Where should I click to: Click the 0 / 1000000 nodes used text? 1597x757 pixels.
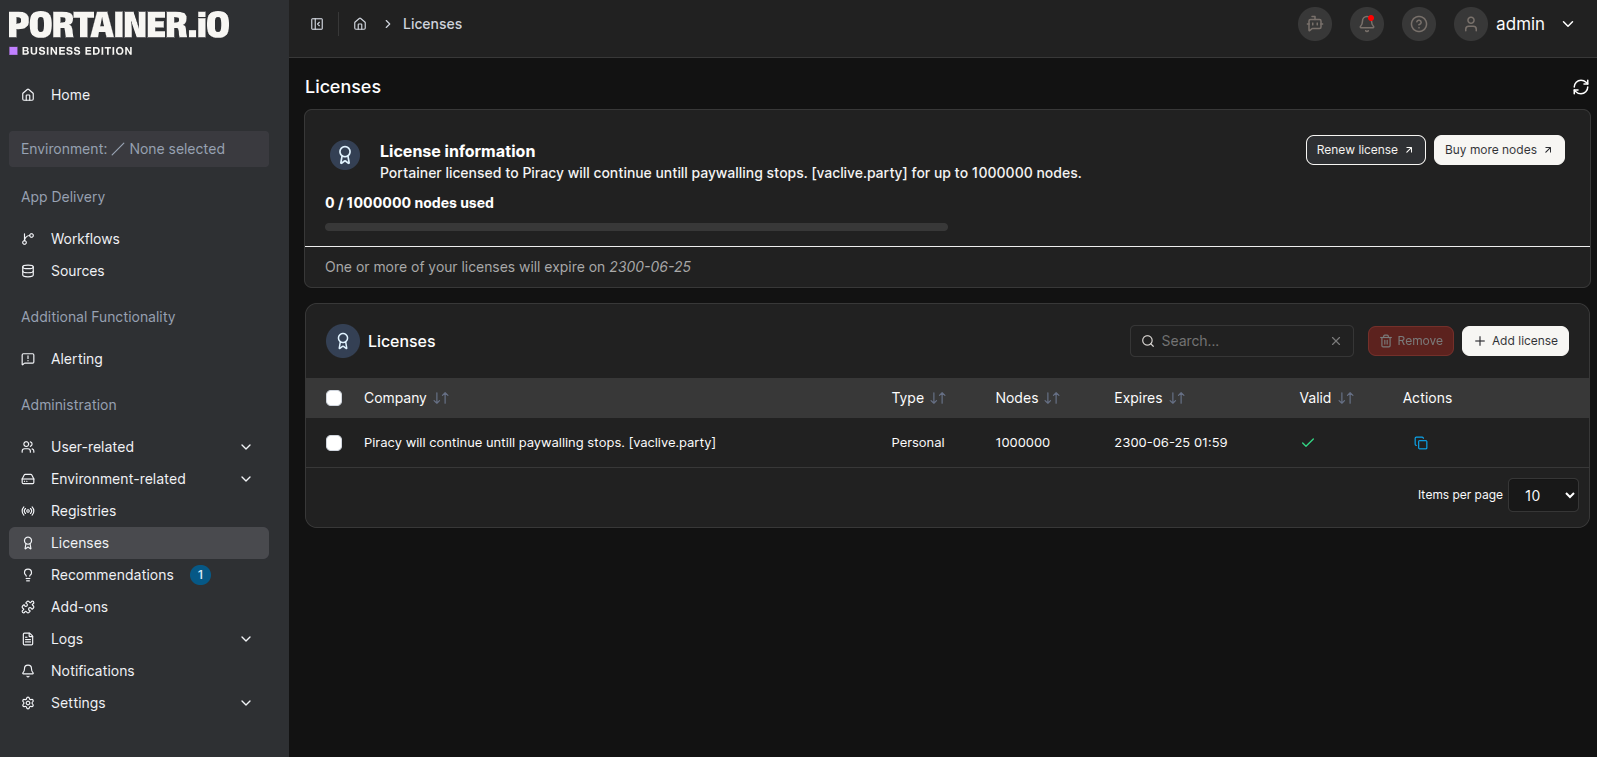tap(409, 203)
